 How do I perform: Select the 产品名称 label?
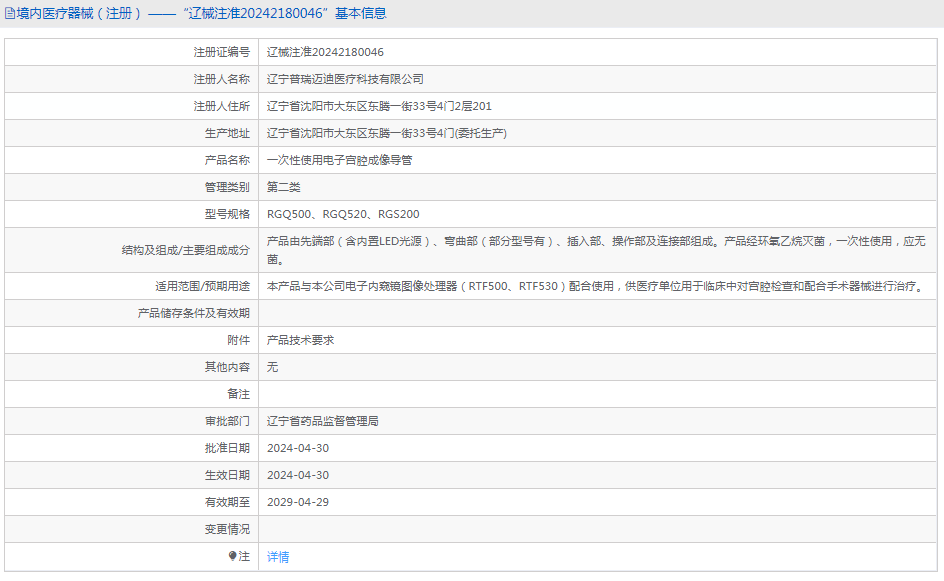click(227, 160)
